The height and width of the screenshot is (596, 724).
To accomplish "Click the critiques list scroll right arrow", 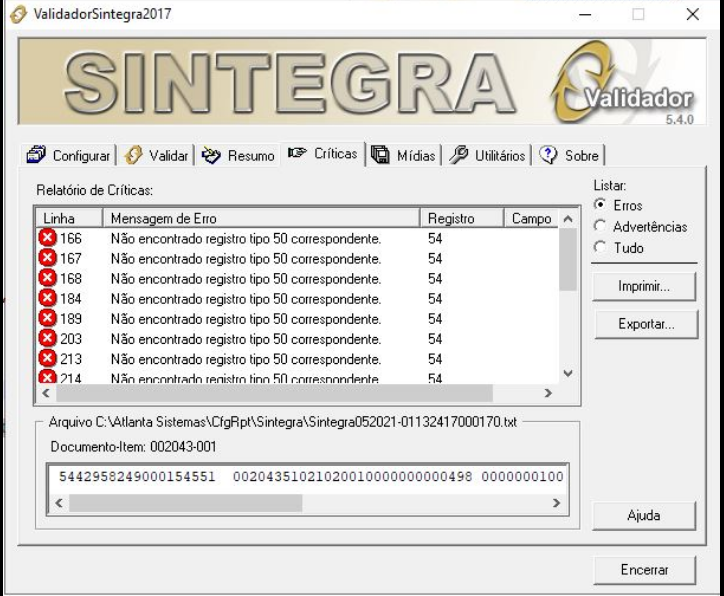I will tap(548, 393).
